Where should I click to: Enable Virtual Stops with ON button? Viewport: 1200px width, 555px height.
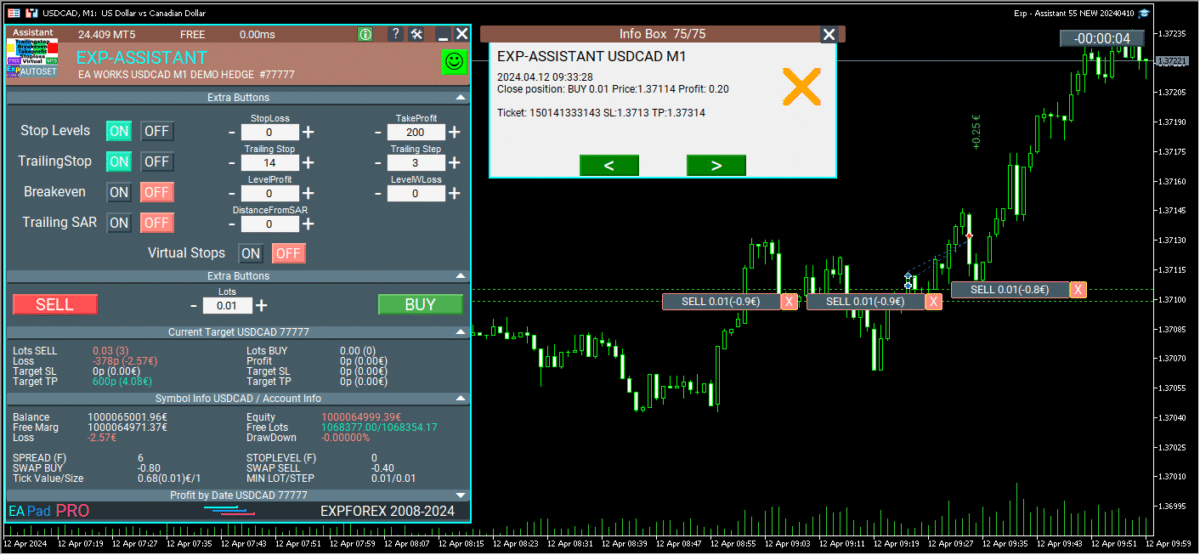250,253
